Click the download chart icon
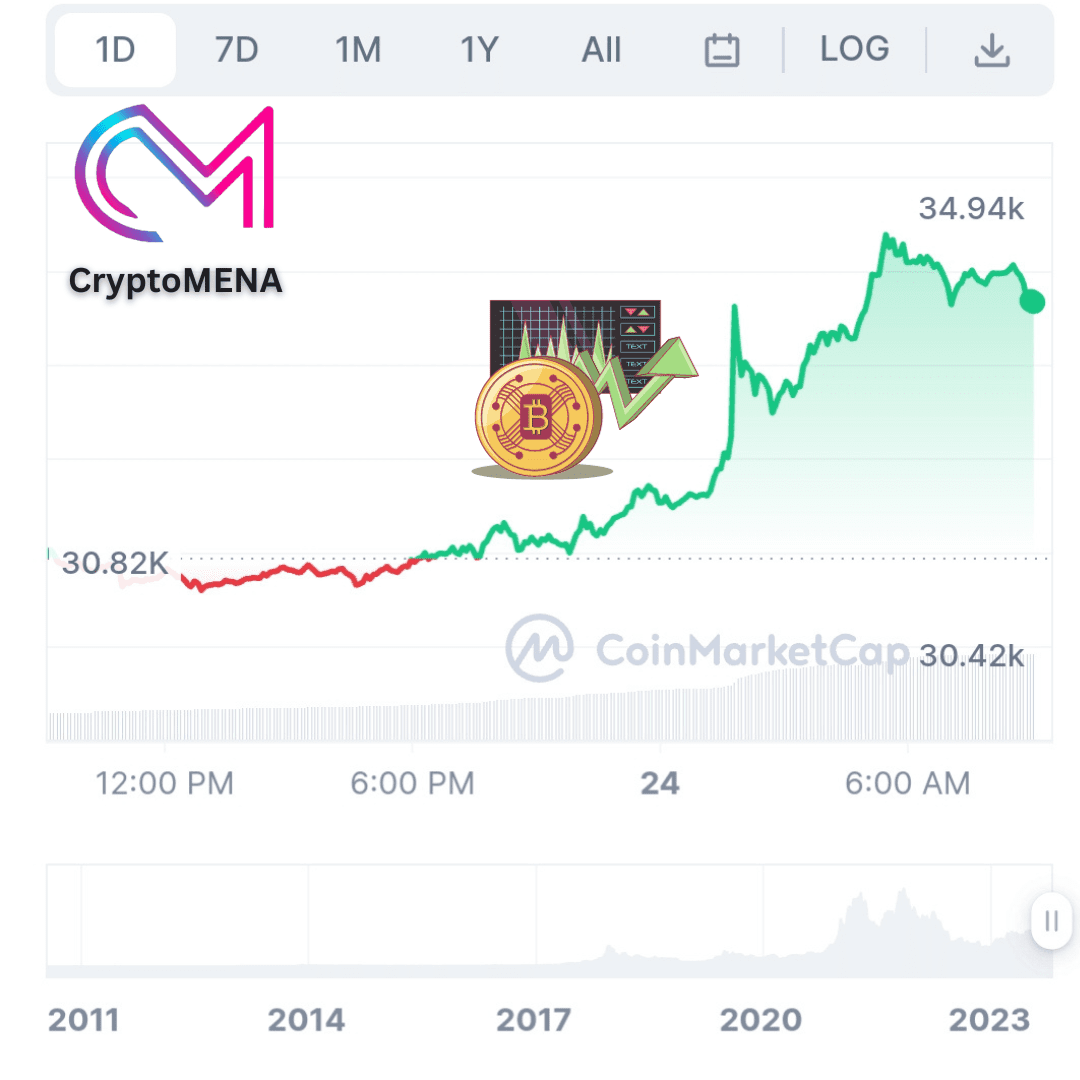 992,50
